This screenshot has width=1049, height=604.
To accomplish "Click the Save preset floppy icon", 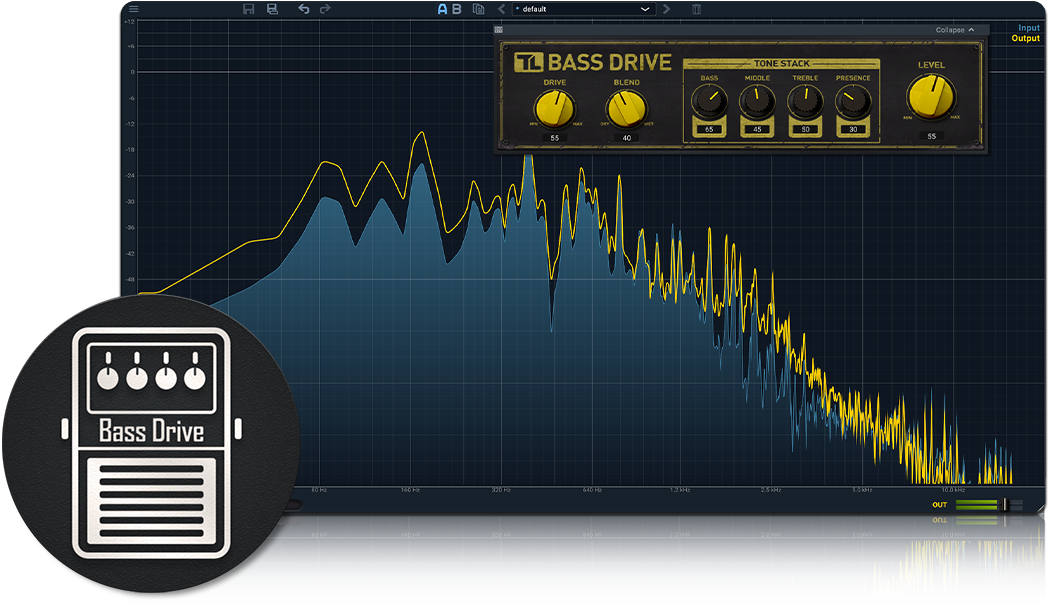I will tap(249, 9).
